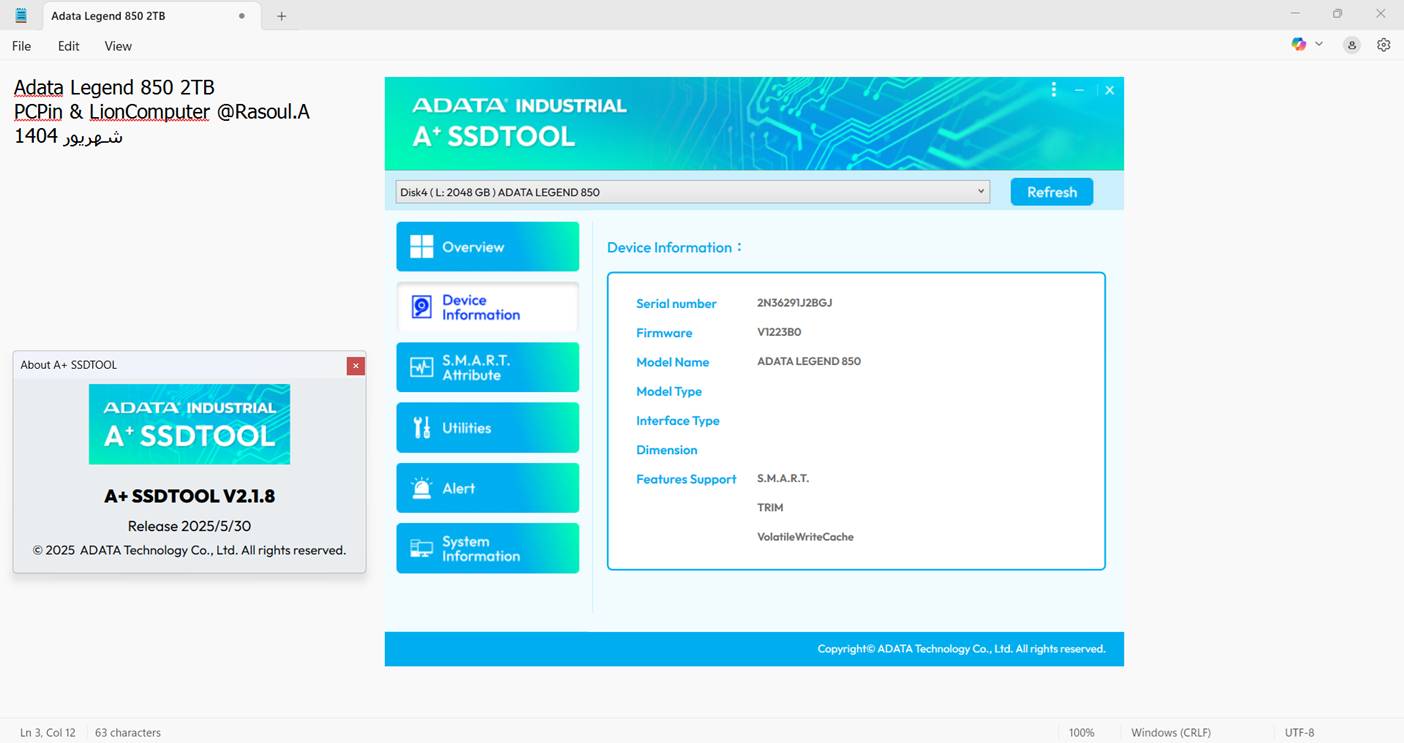
Task: Click the Model Type label
Action: pyautogui.click(x=669, y=392)
